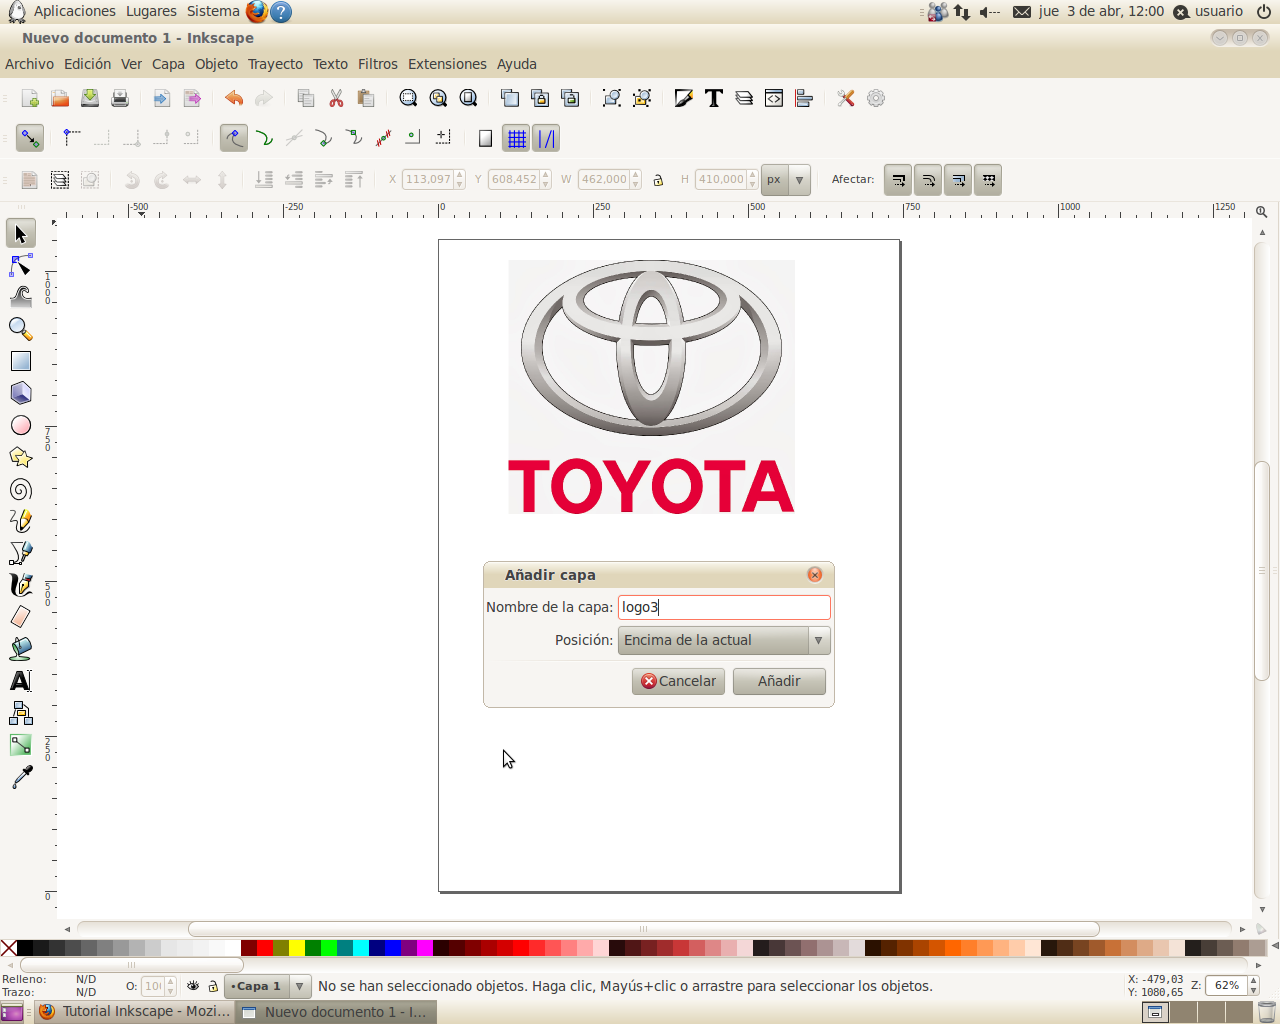Toggle snapping with the enable snapping button

coord(29,138)
